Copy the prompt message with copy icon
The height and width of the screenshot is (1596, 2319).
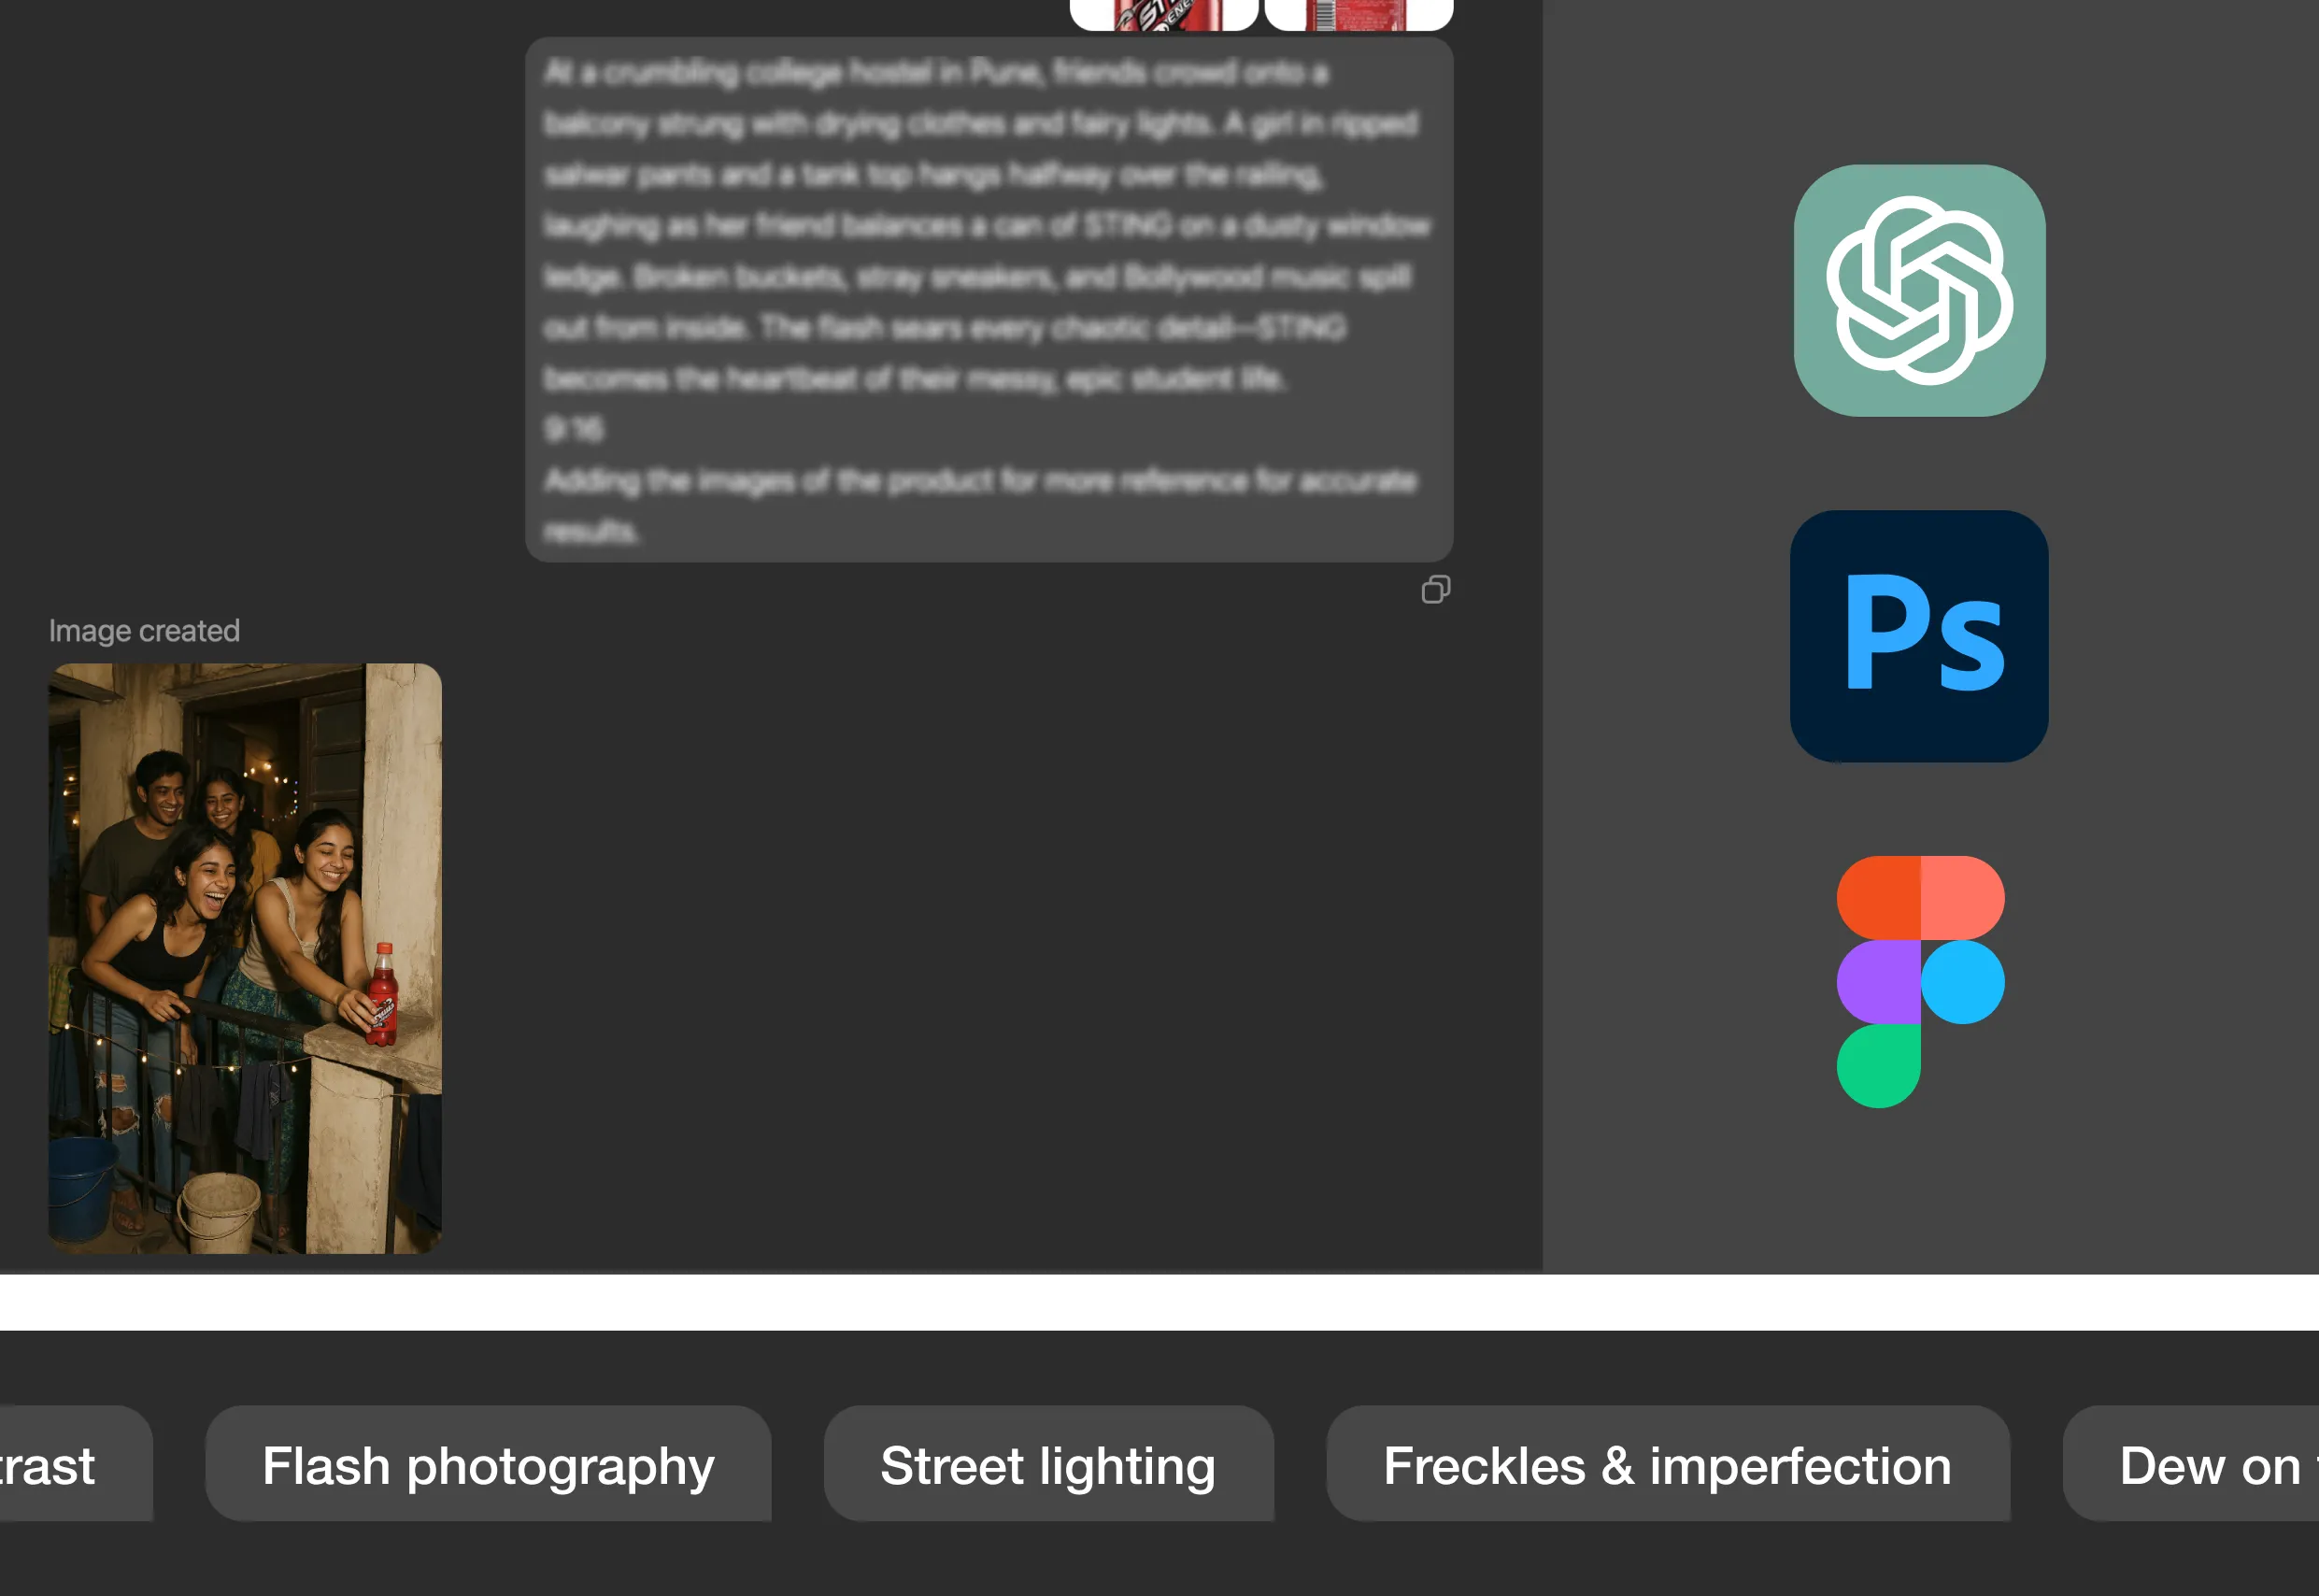click(x=1435, y=589)
